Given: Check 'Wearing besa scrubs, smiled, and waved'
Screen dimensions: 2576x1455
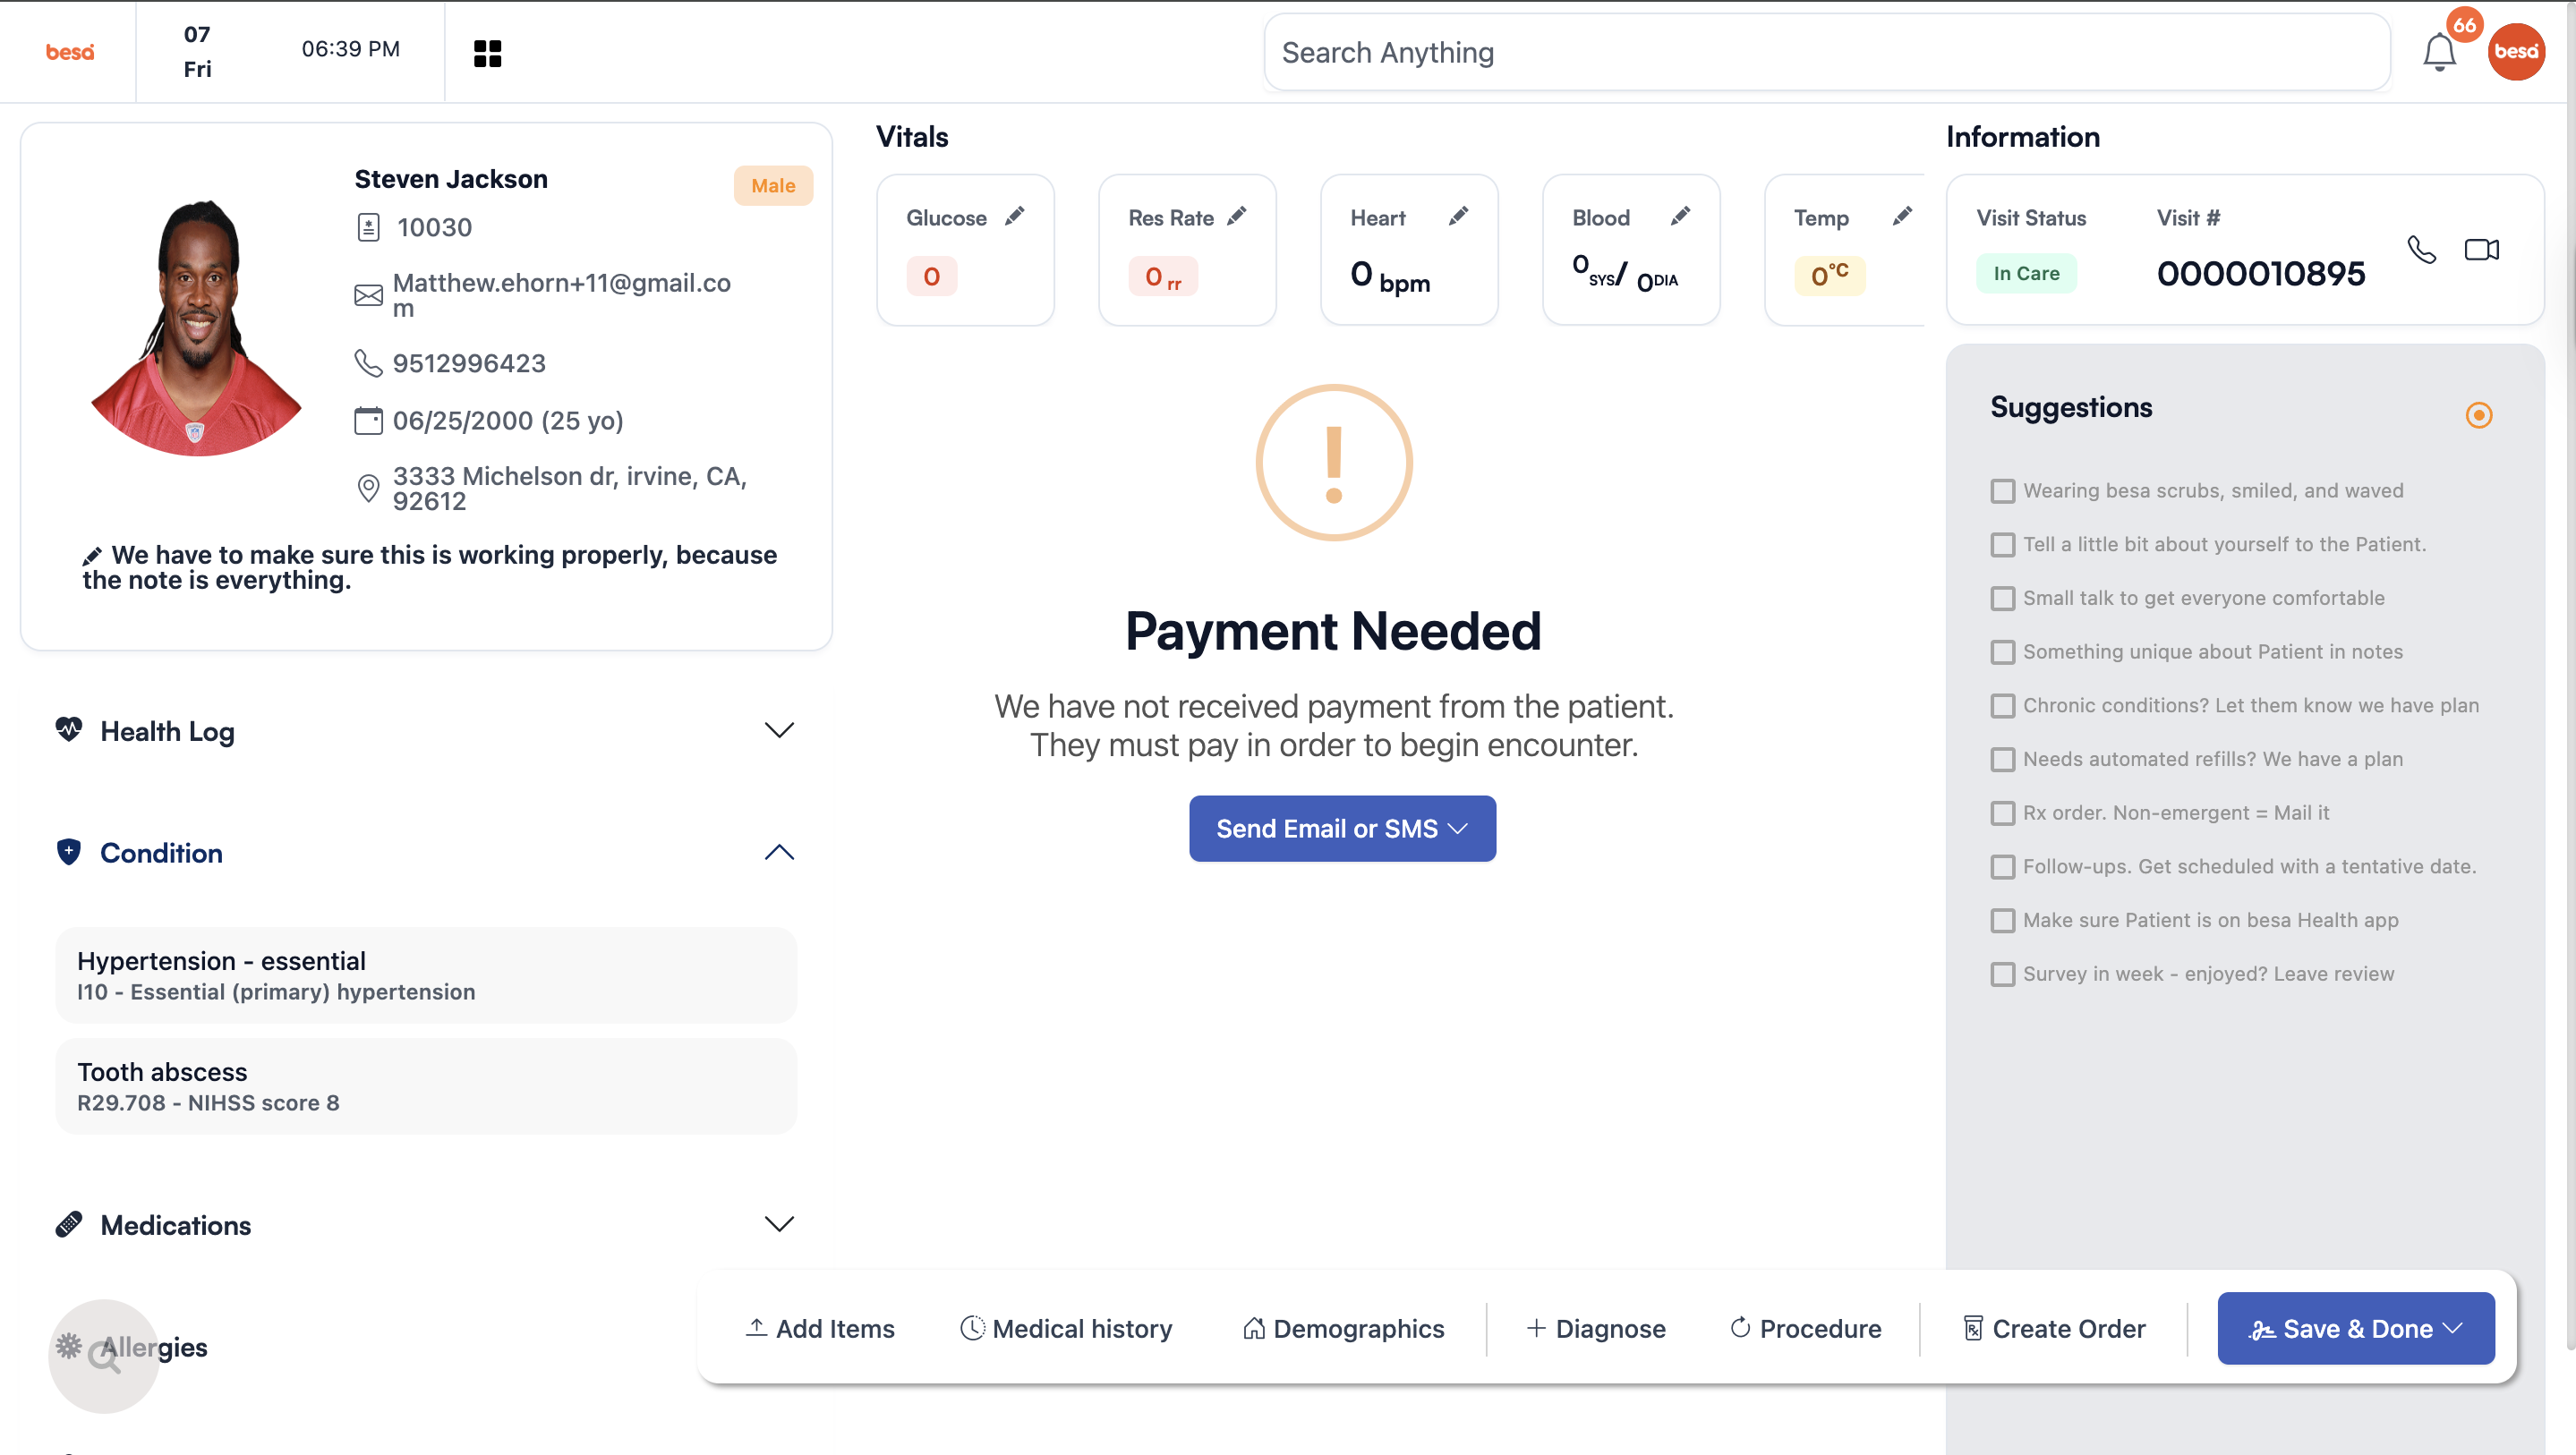Looking at the screenshot, I should point(2002,491).
